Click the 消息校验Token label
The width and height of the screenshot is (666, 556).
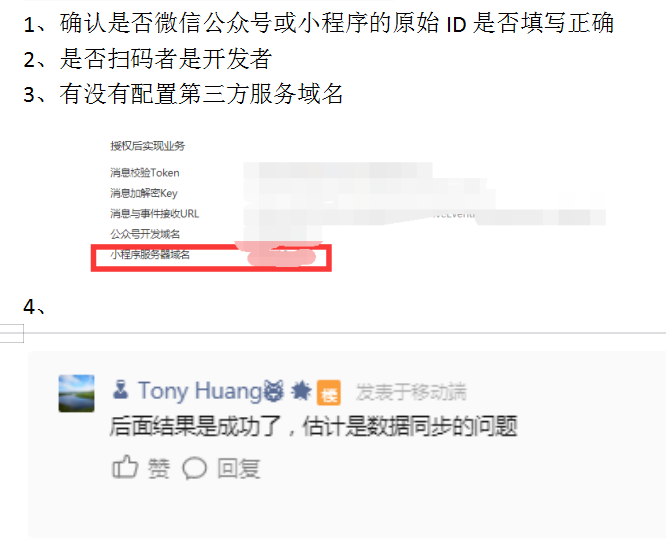[145, 173]
